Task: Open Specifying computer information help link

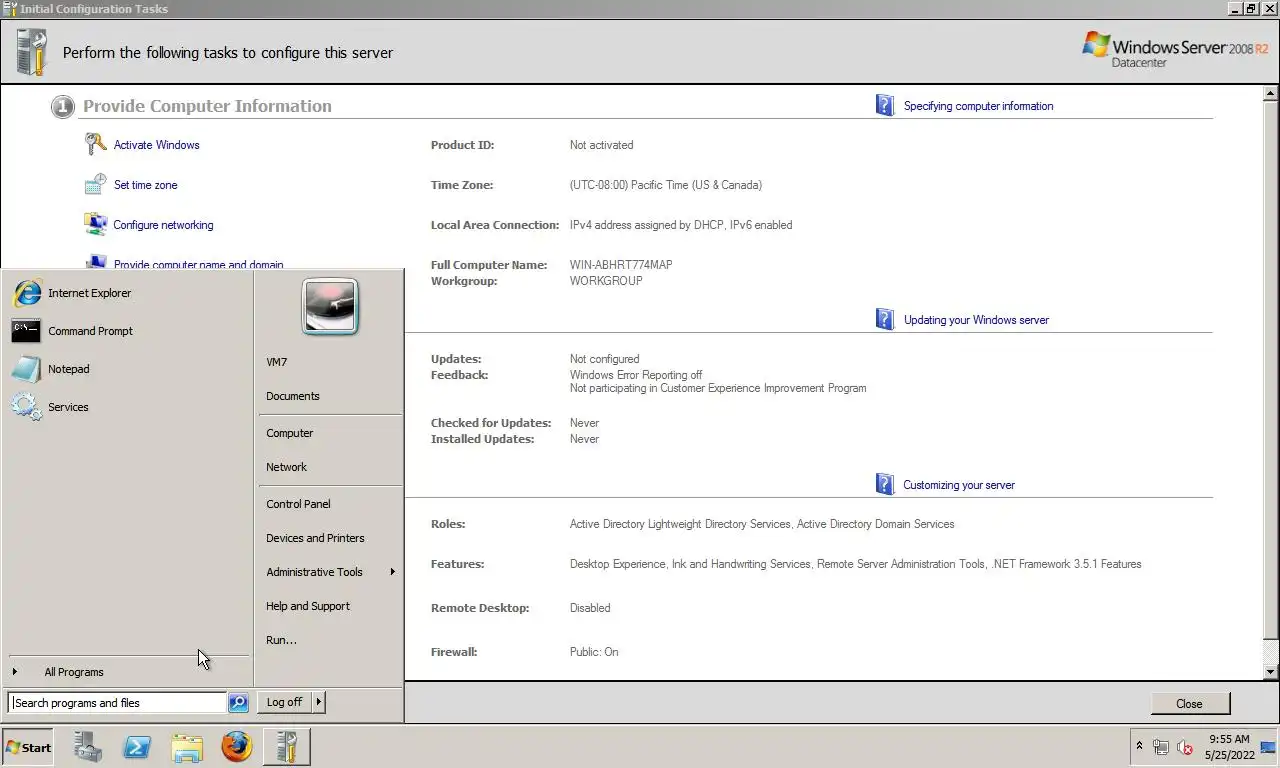Action: [978, 106]
